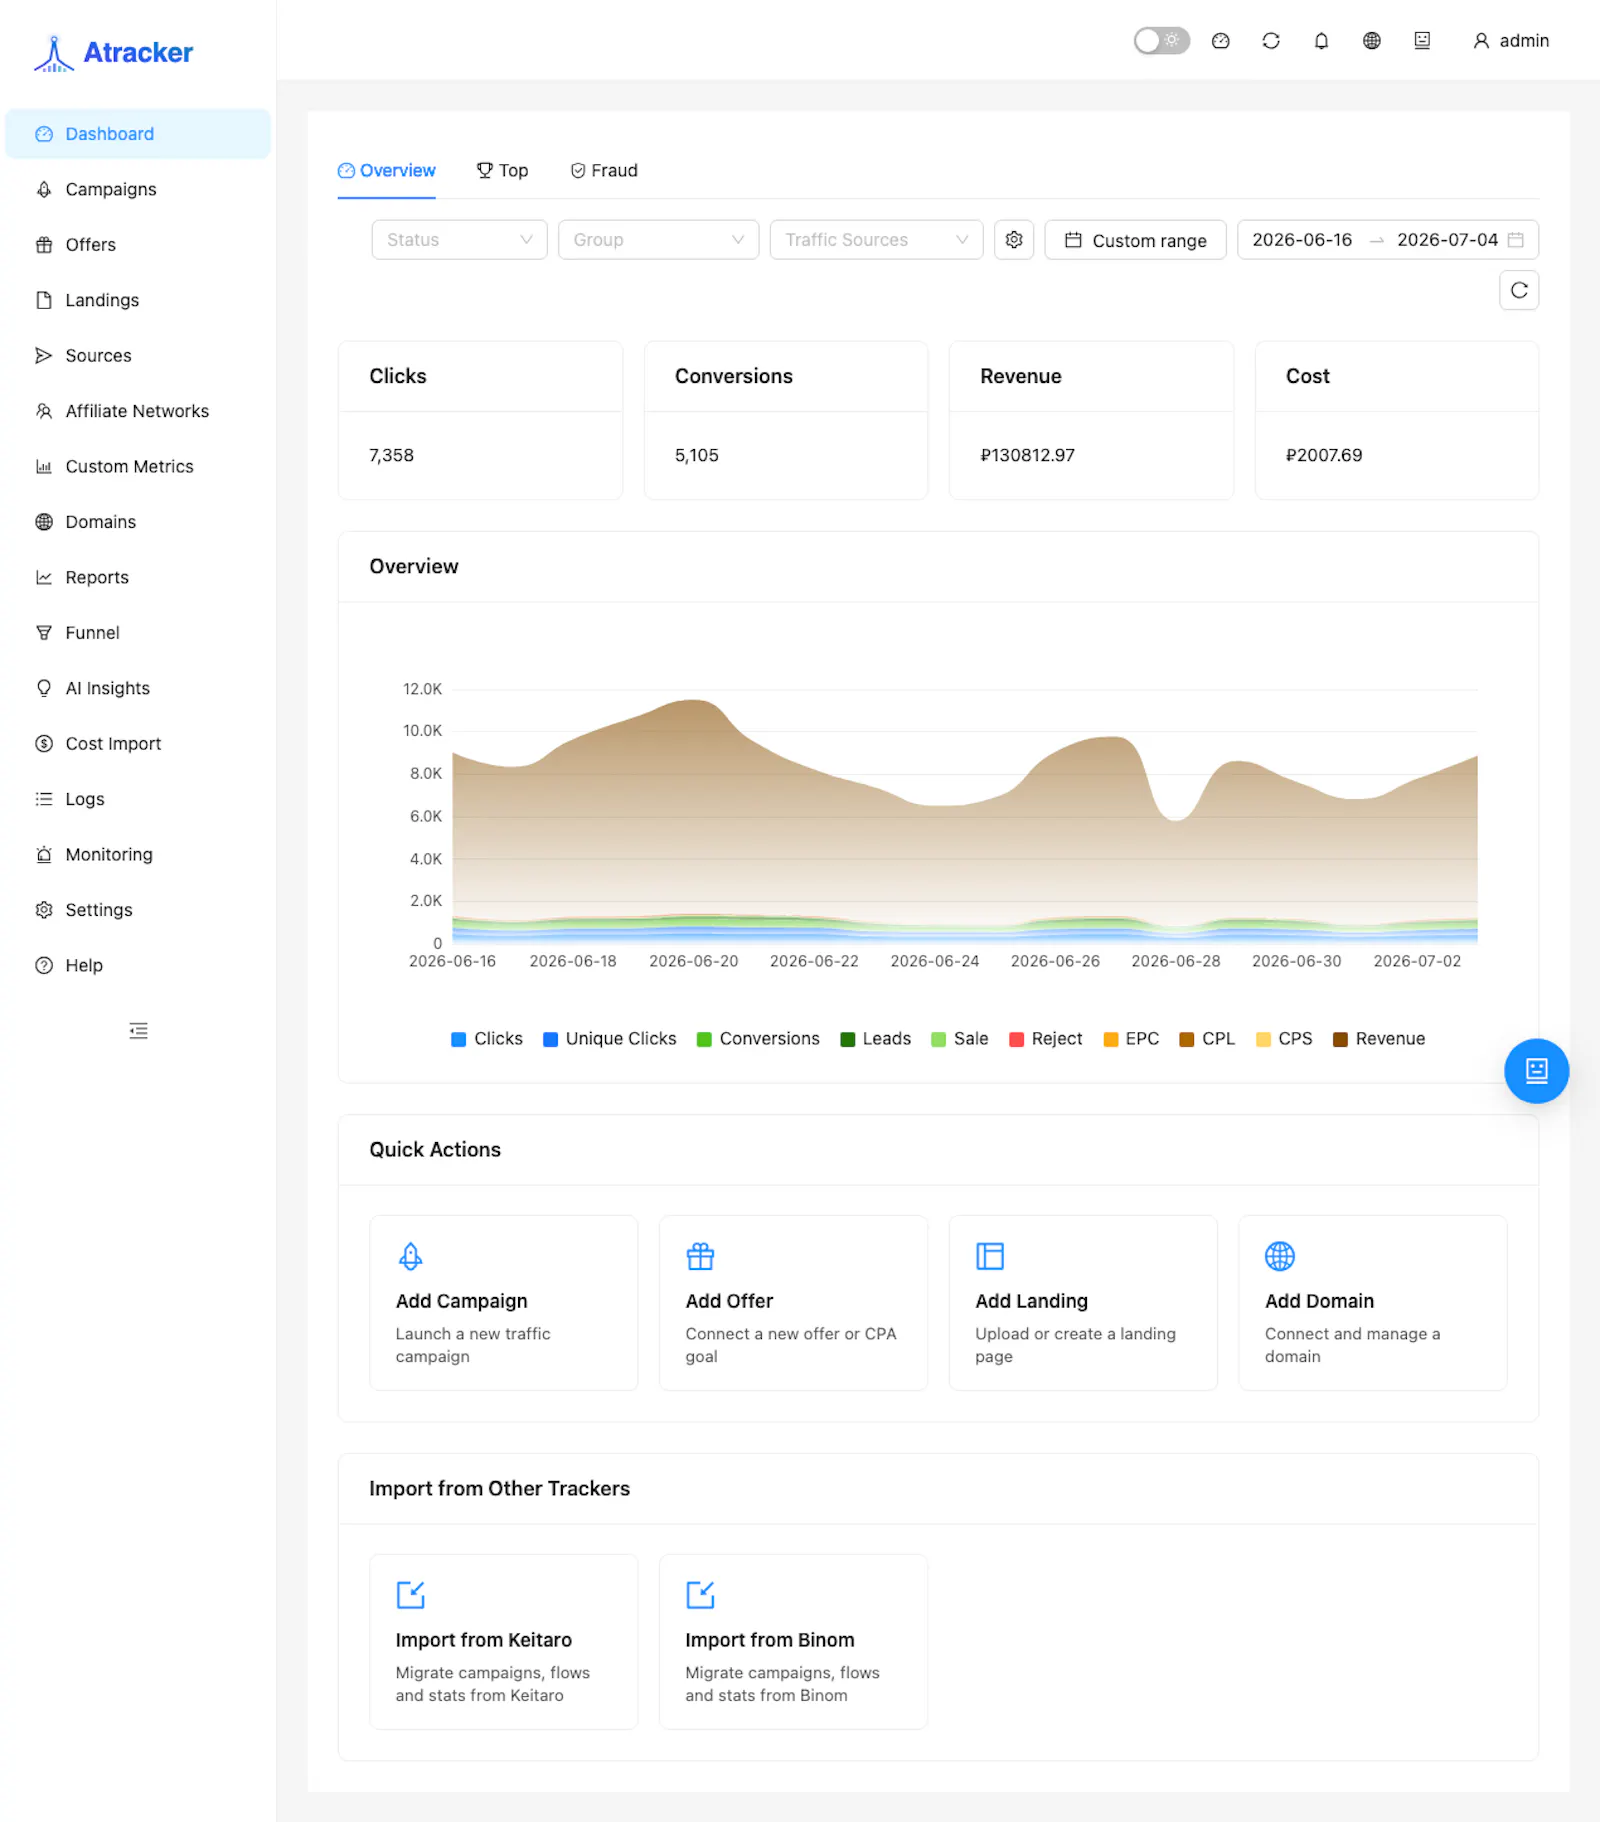Click the end date 2026-07-04 field
Image resolution: width=1600 pixels, height=1822 pixels.
point(1447,240)
